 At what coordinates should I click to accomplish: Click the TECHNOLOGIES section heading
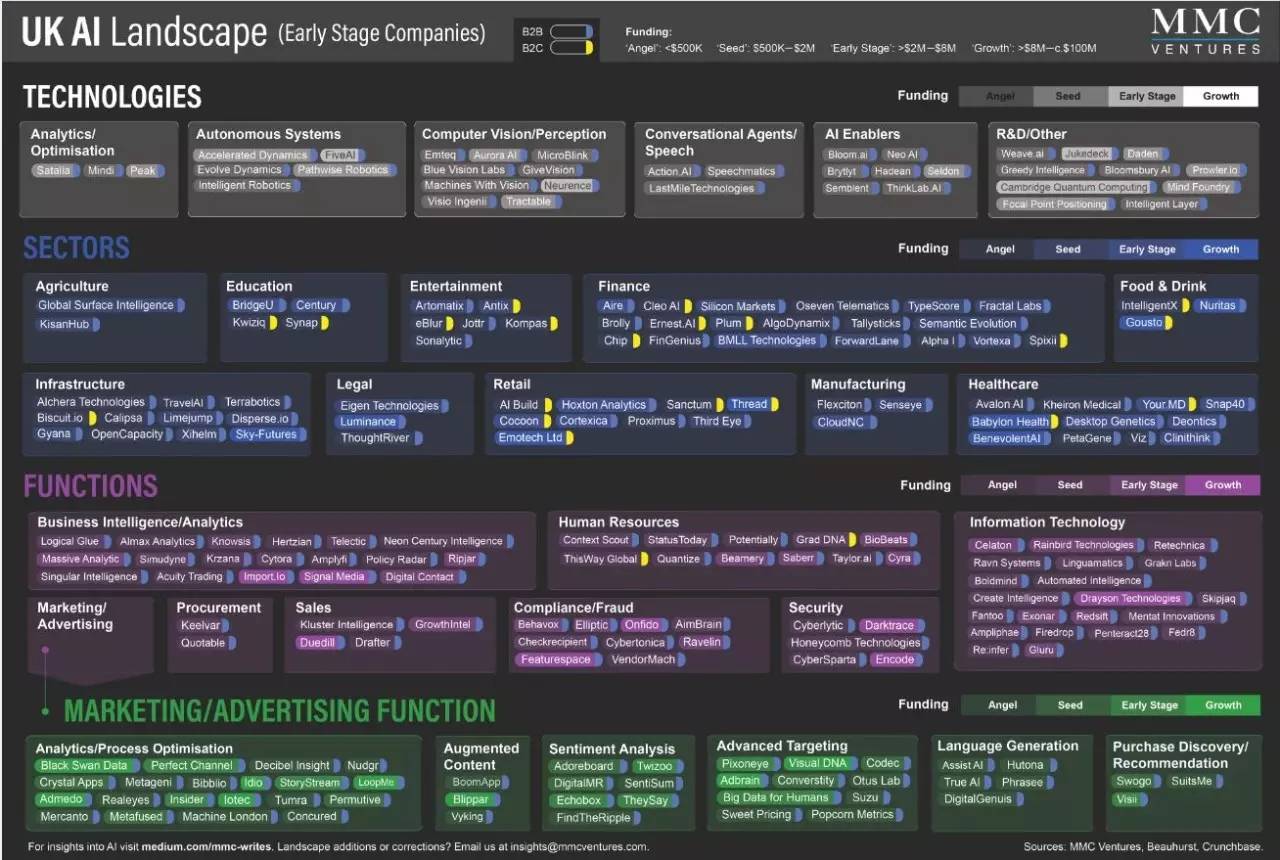(x=112, y=97)
